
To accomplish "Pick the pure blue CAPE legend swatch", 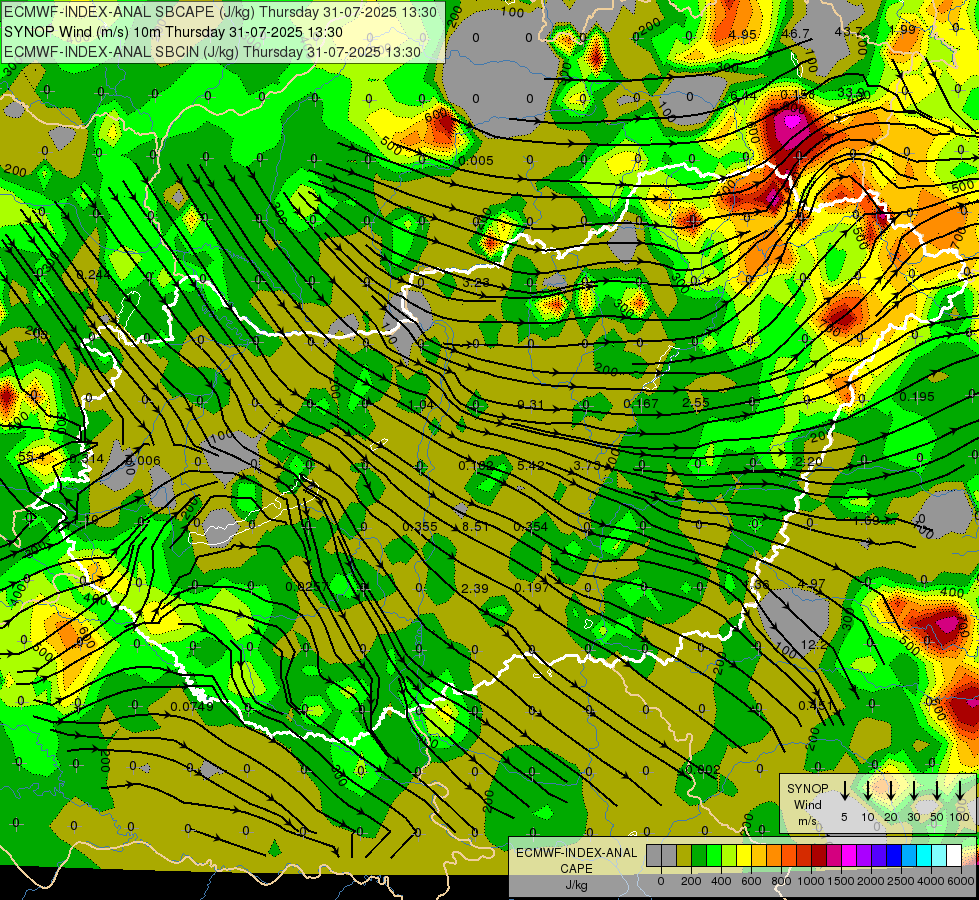I will [x=895, y=855].
